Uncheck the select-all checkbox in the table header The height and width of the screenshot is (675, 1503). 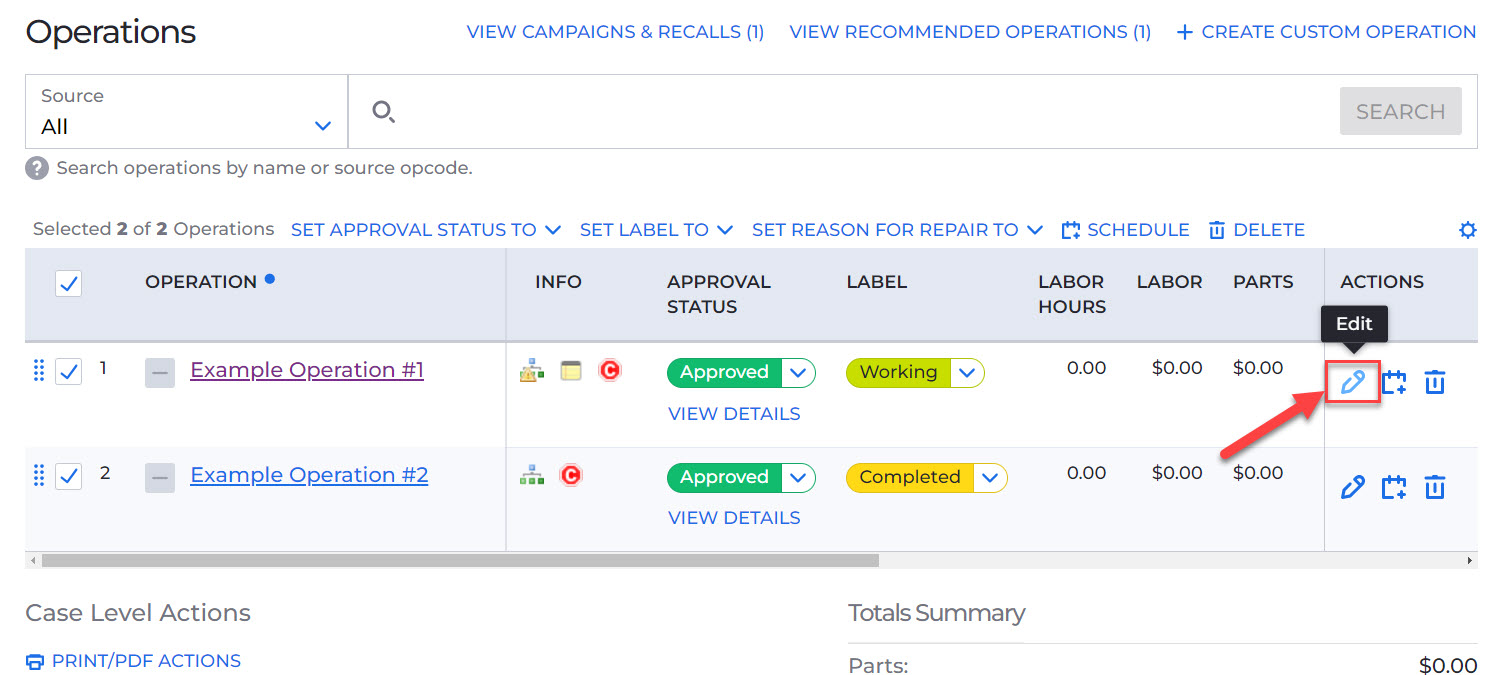(x=68, y=283)
